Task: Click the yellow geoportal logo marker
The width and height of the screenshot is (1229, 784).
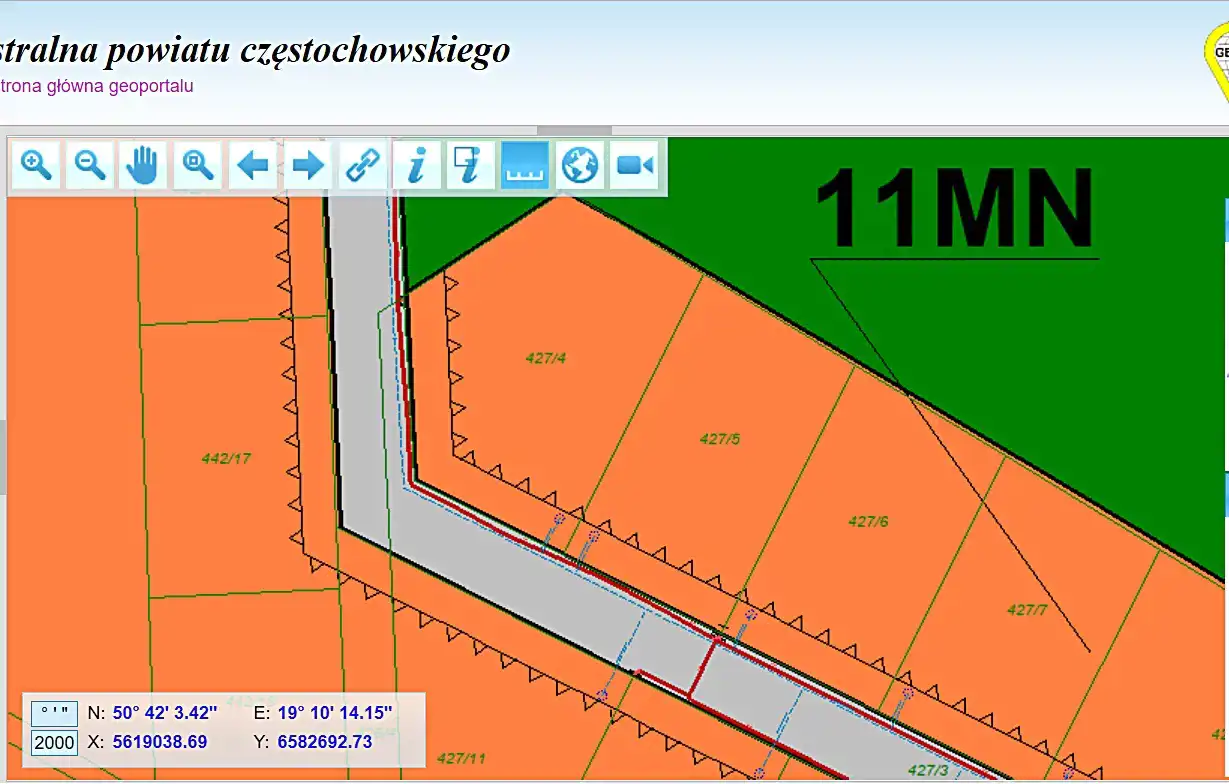Action: pos(1218,58)
